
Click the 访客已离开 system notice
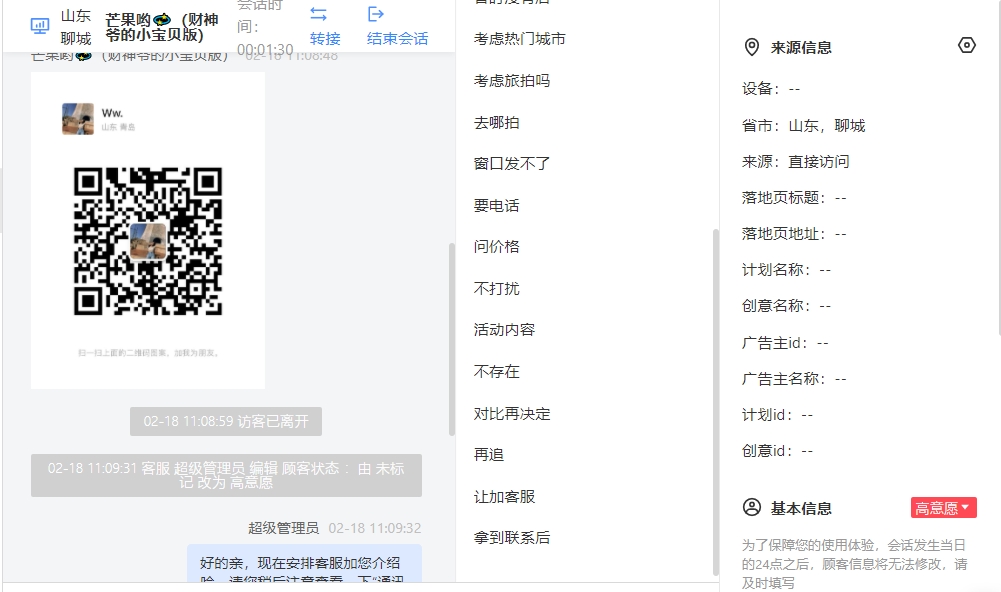click(226, 421)
